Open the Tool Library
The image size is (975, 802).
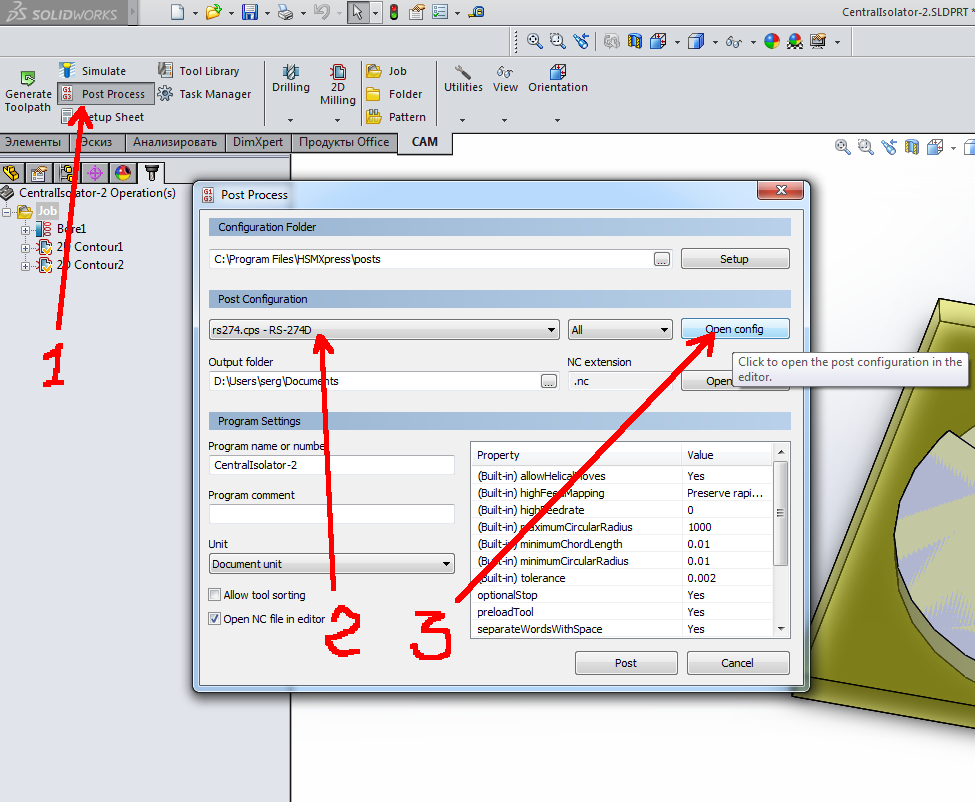tap(199, 71)
